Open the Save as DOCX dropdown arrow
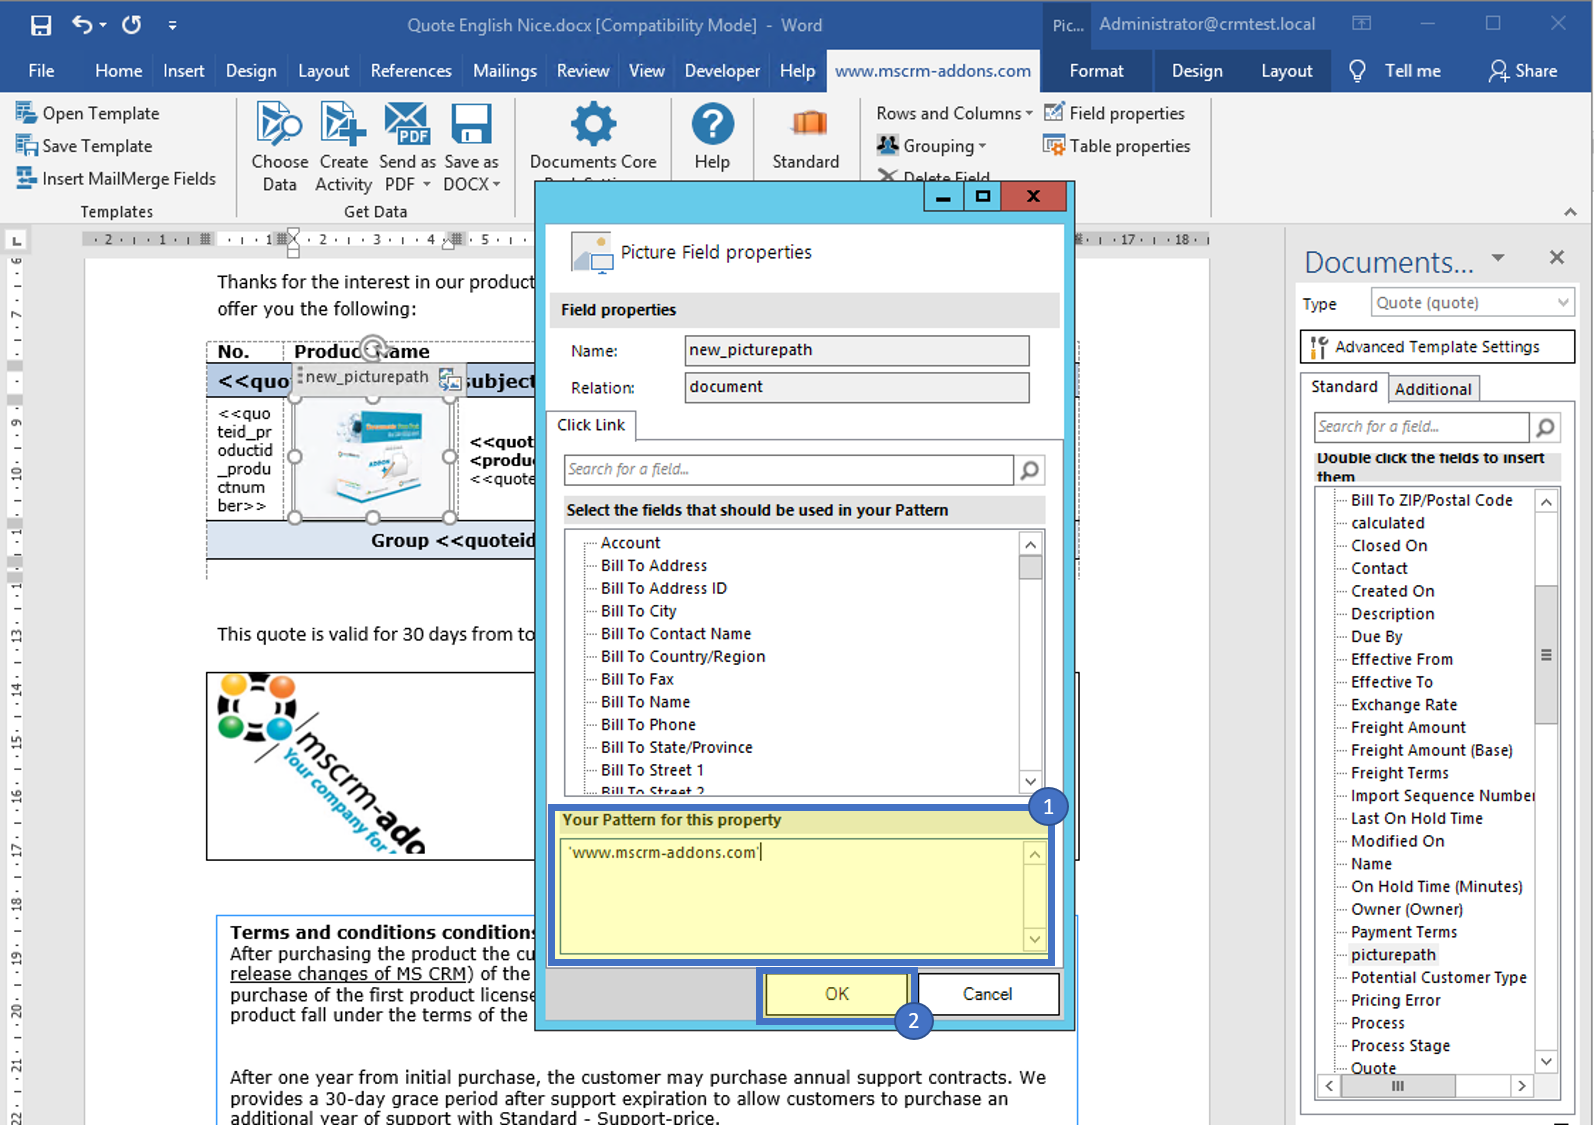The image size is (1594, 1125). tap(497, 185)
